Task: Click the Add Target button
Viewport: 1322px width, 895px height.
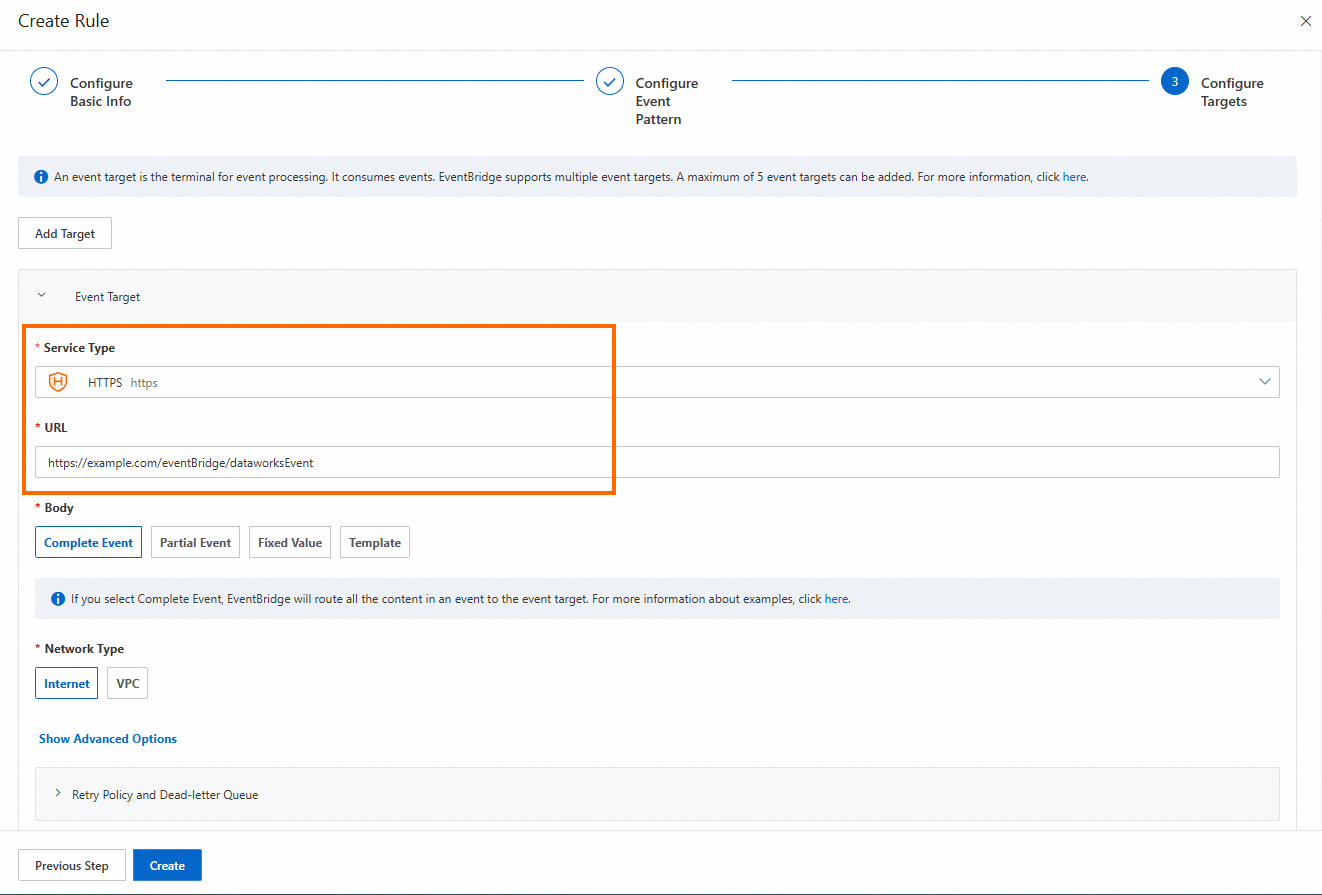Action: click(x=65, y=233)
